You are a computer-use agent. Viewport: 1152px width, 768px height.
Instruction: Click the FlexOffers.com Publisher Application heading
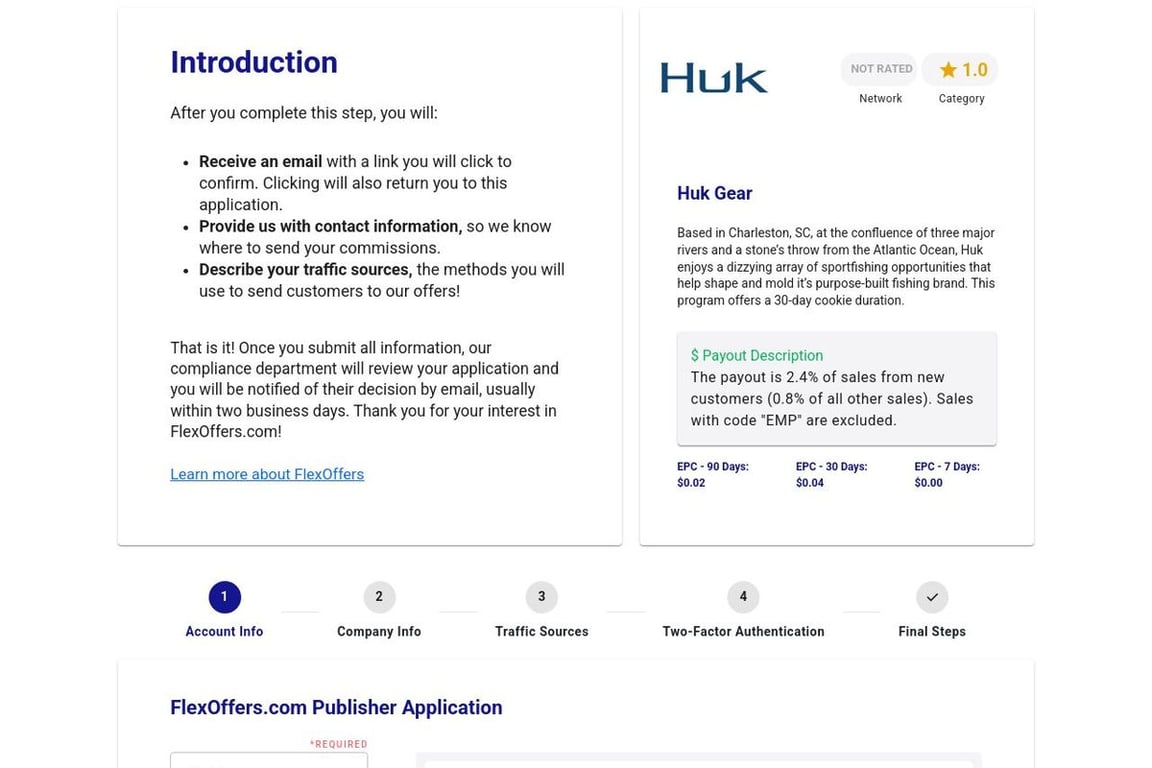point(336,708)
